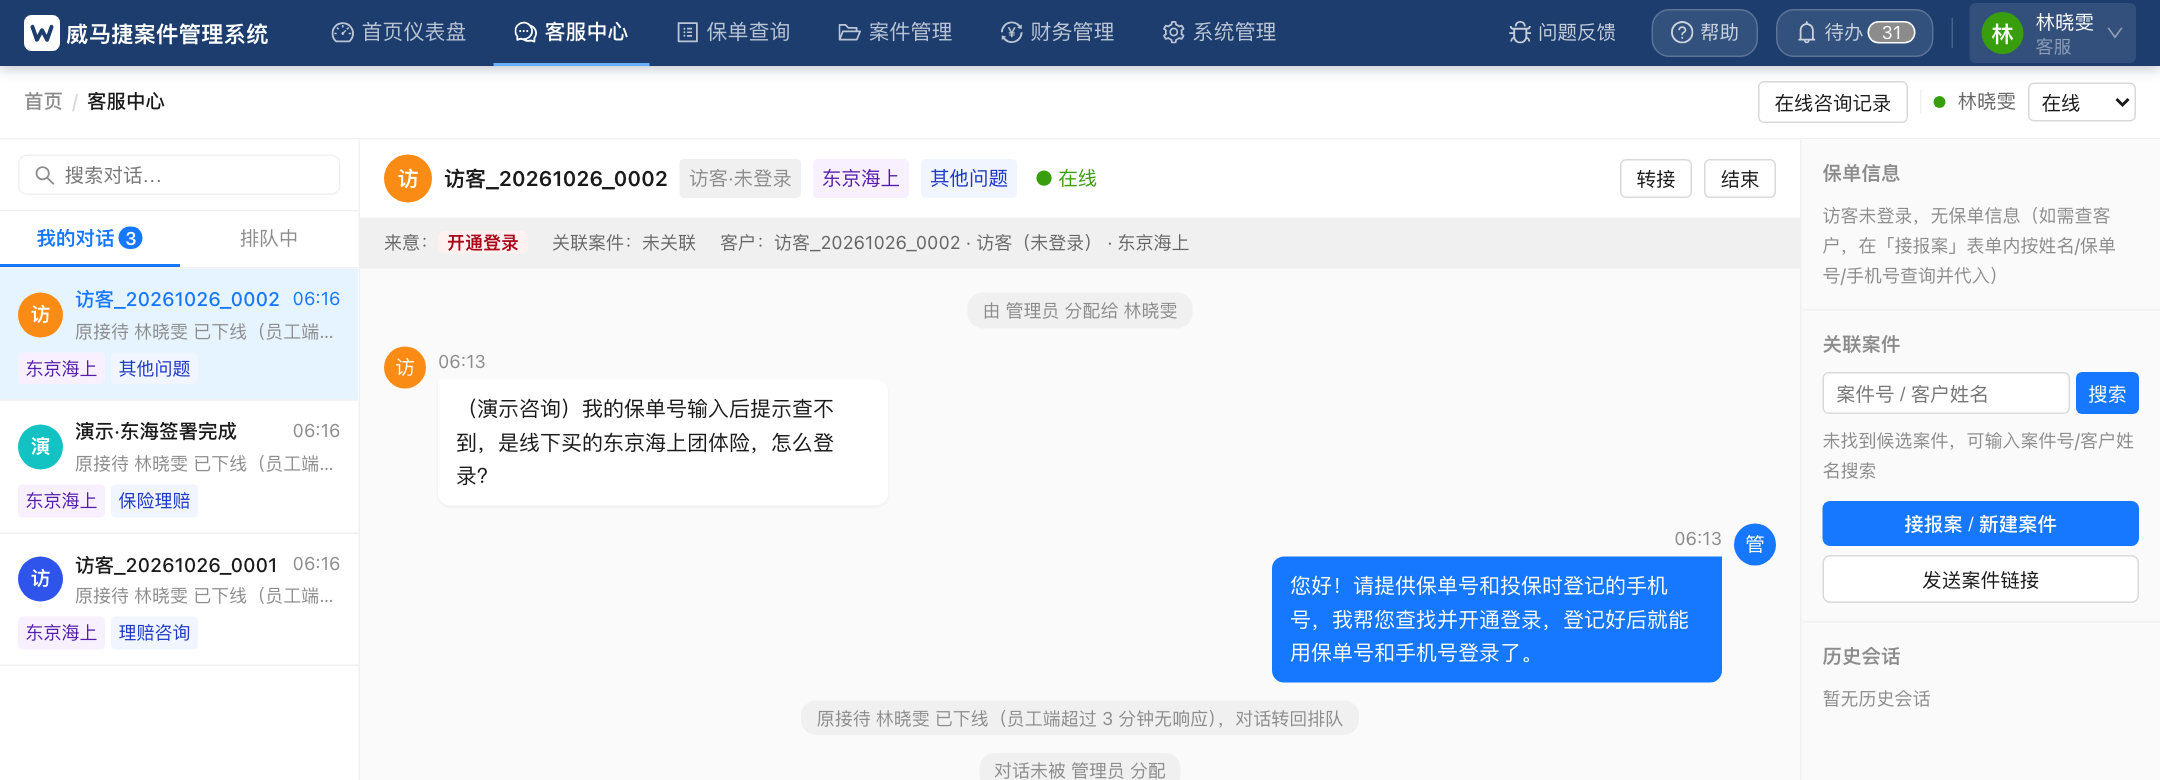This screenshot has width=2160, height=780.
Task: Click the blue 管 avatar beside the reply
Action: click(x=1755, y=544)
